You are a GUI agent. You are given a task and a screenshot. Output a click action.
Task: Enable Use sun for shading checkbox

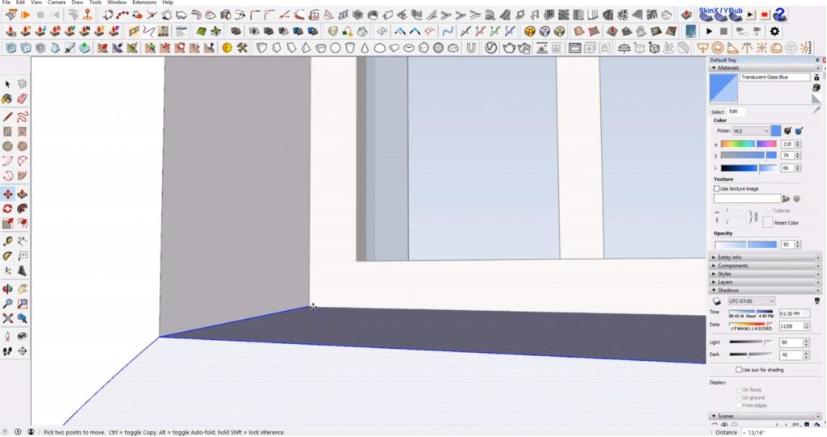(x=738, y=370)
